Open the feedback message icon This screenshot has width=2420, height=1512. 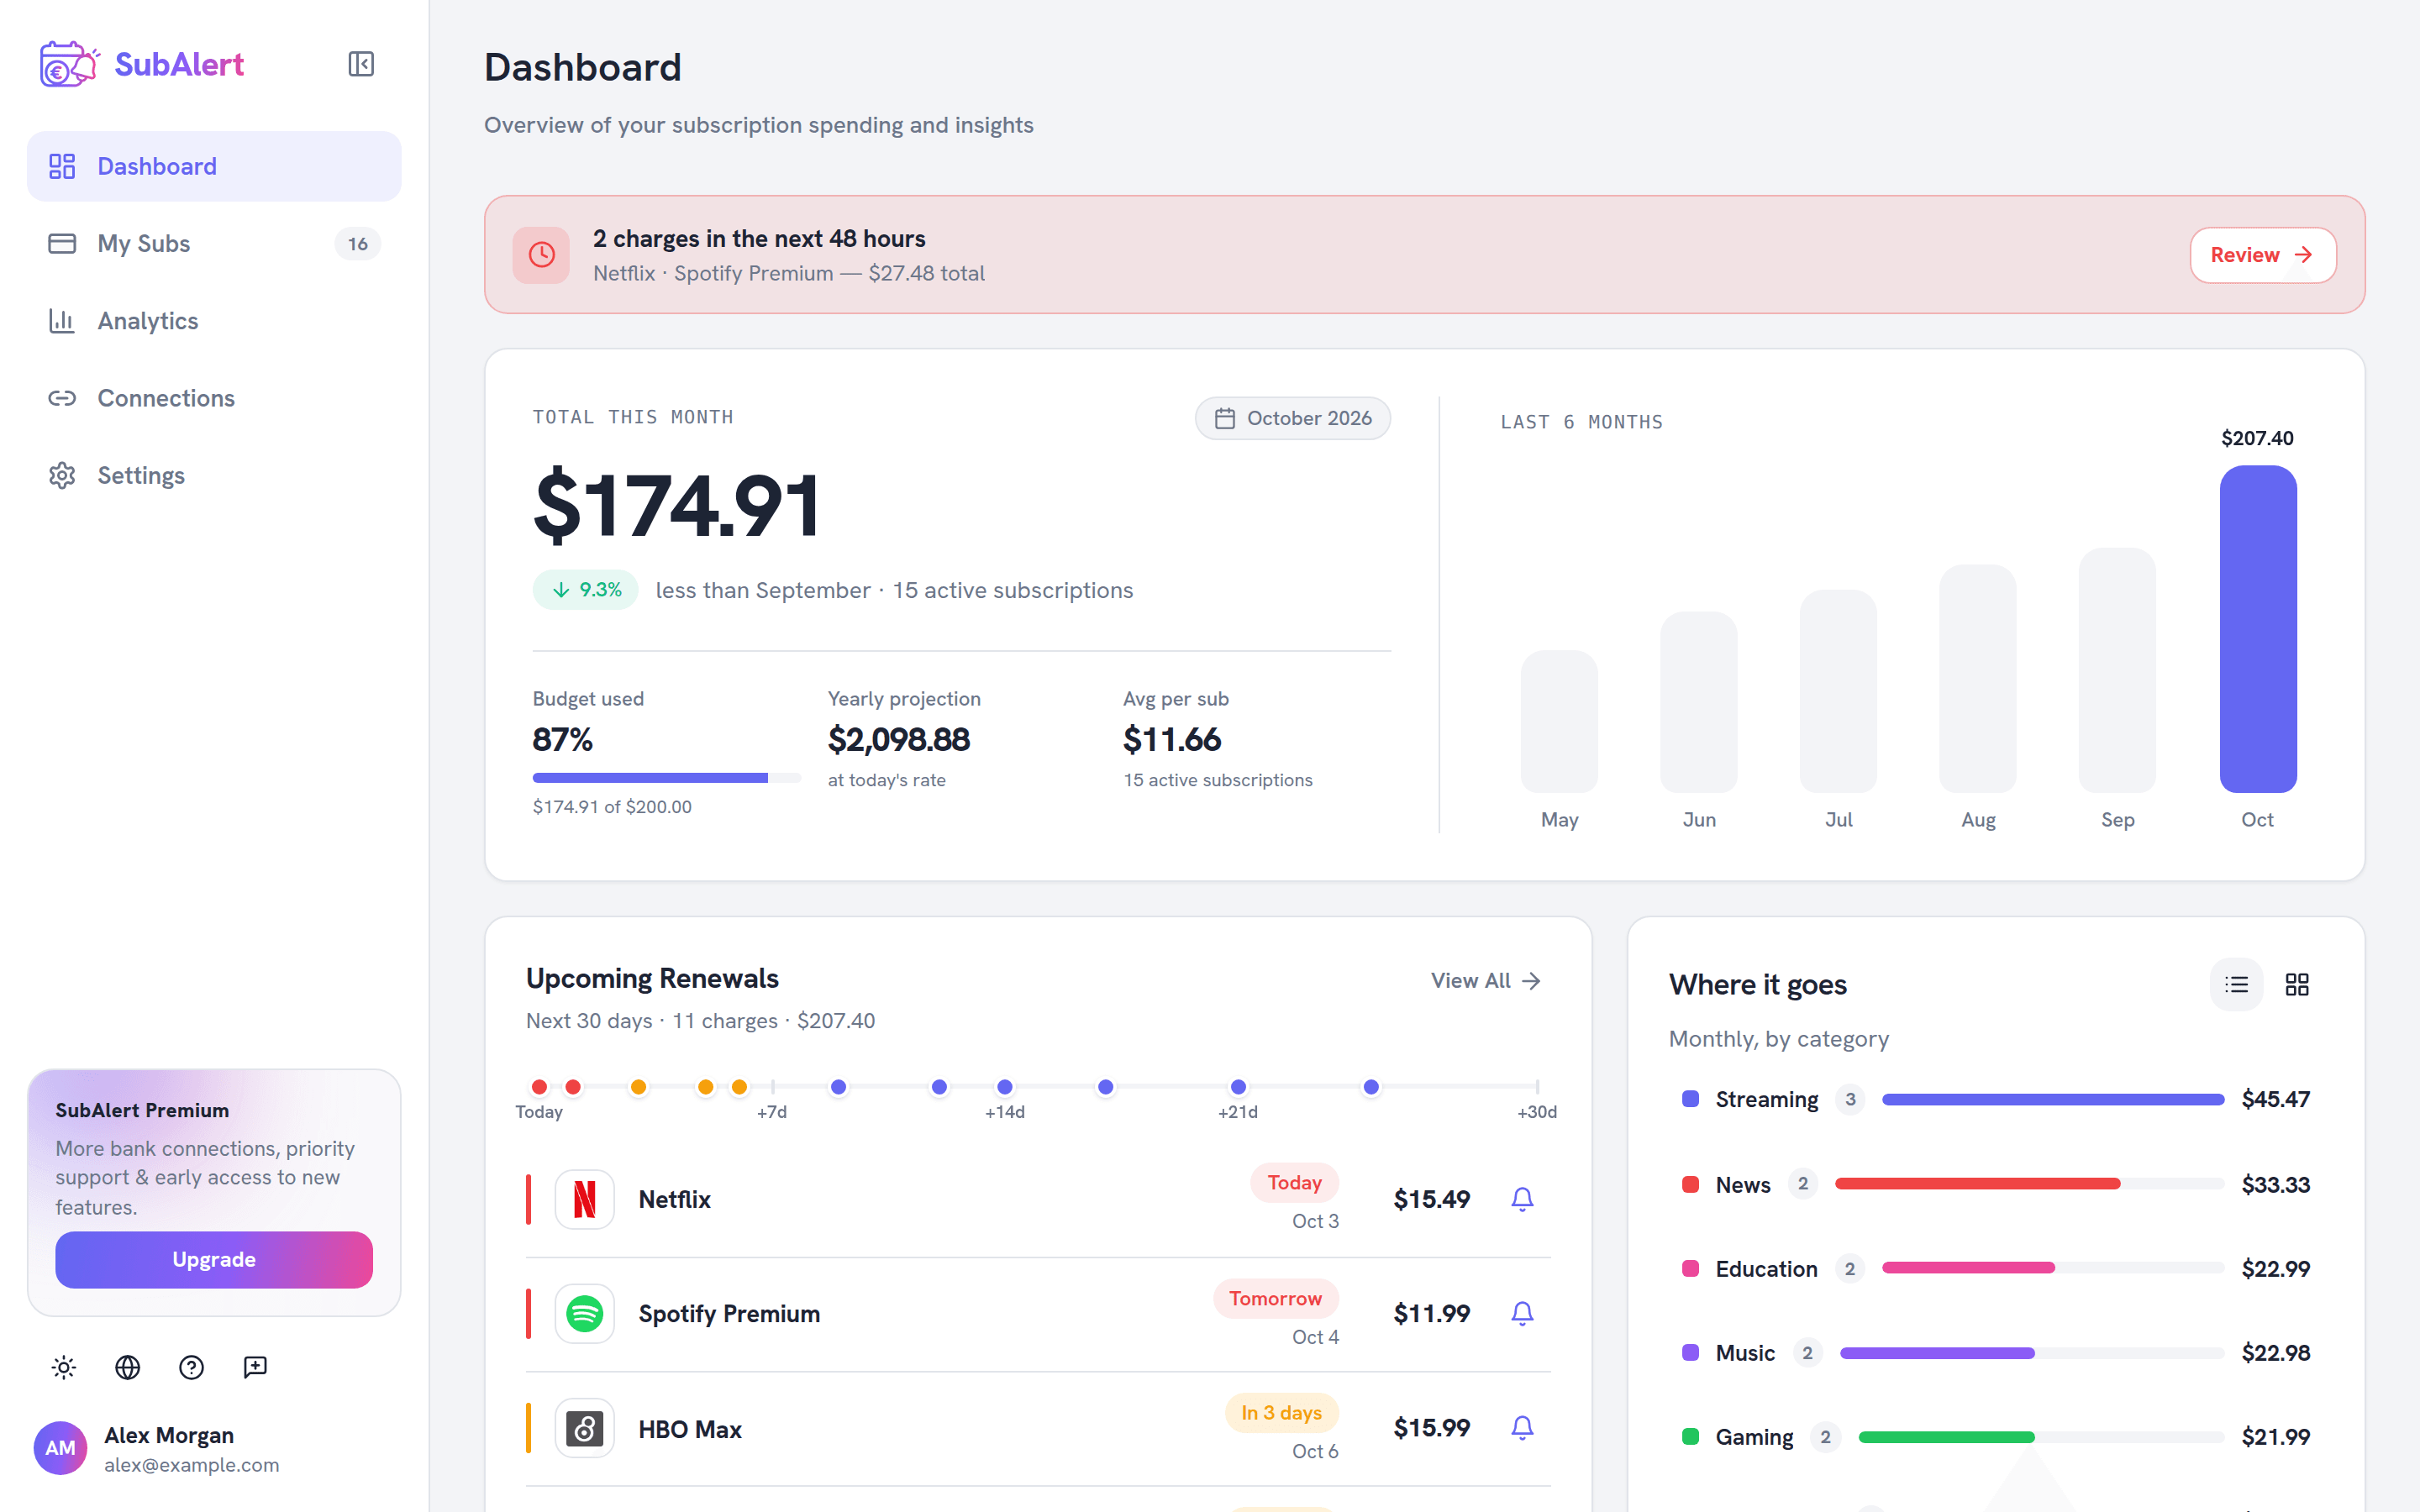tap(255, 1367)
